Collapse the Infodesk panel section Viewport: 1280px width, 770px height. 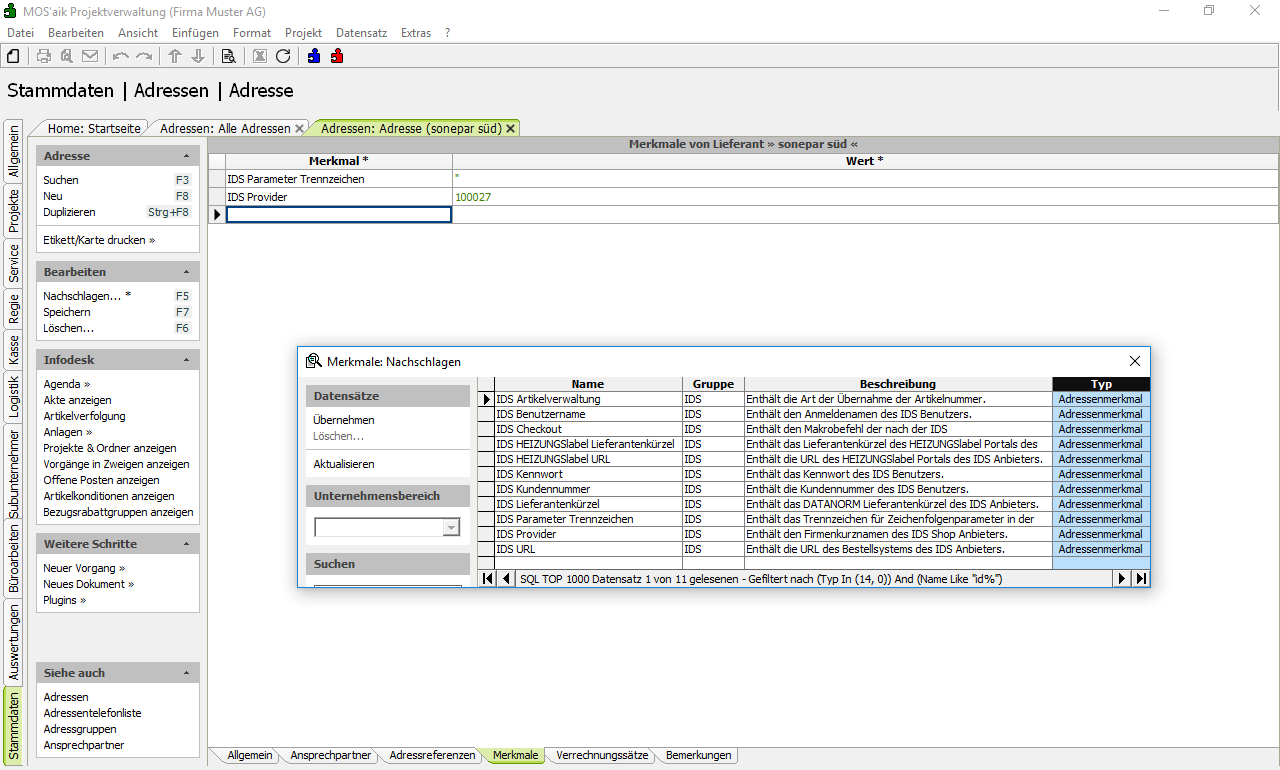186,360
